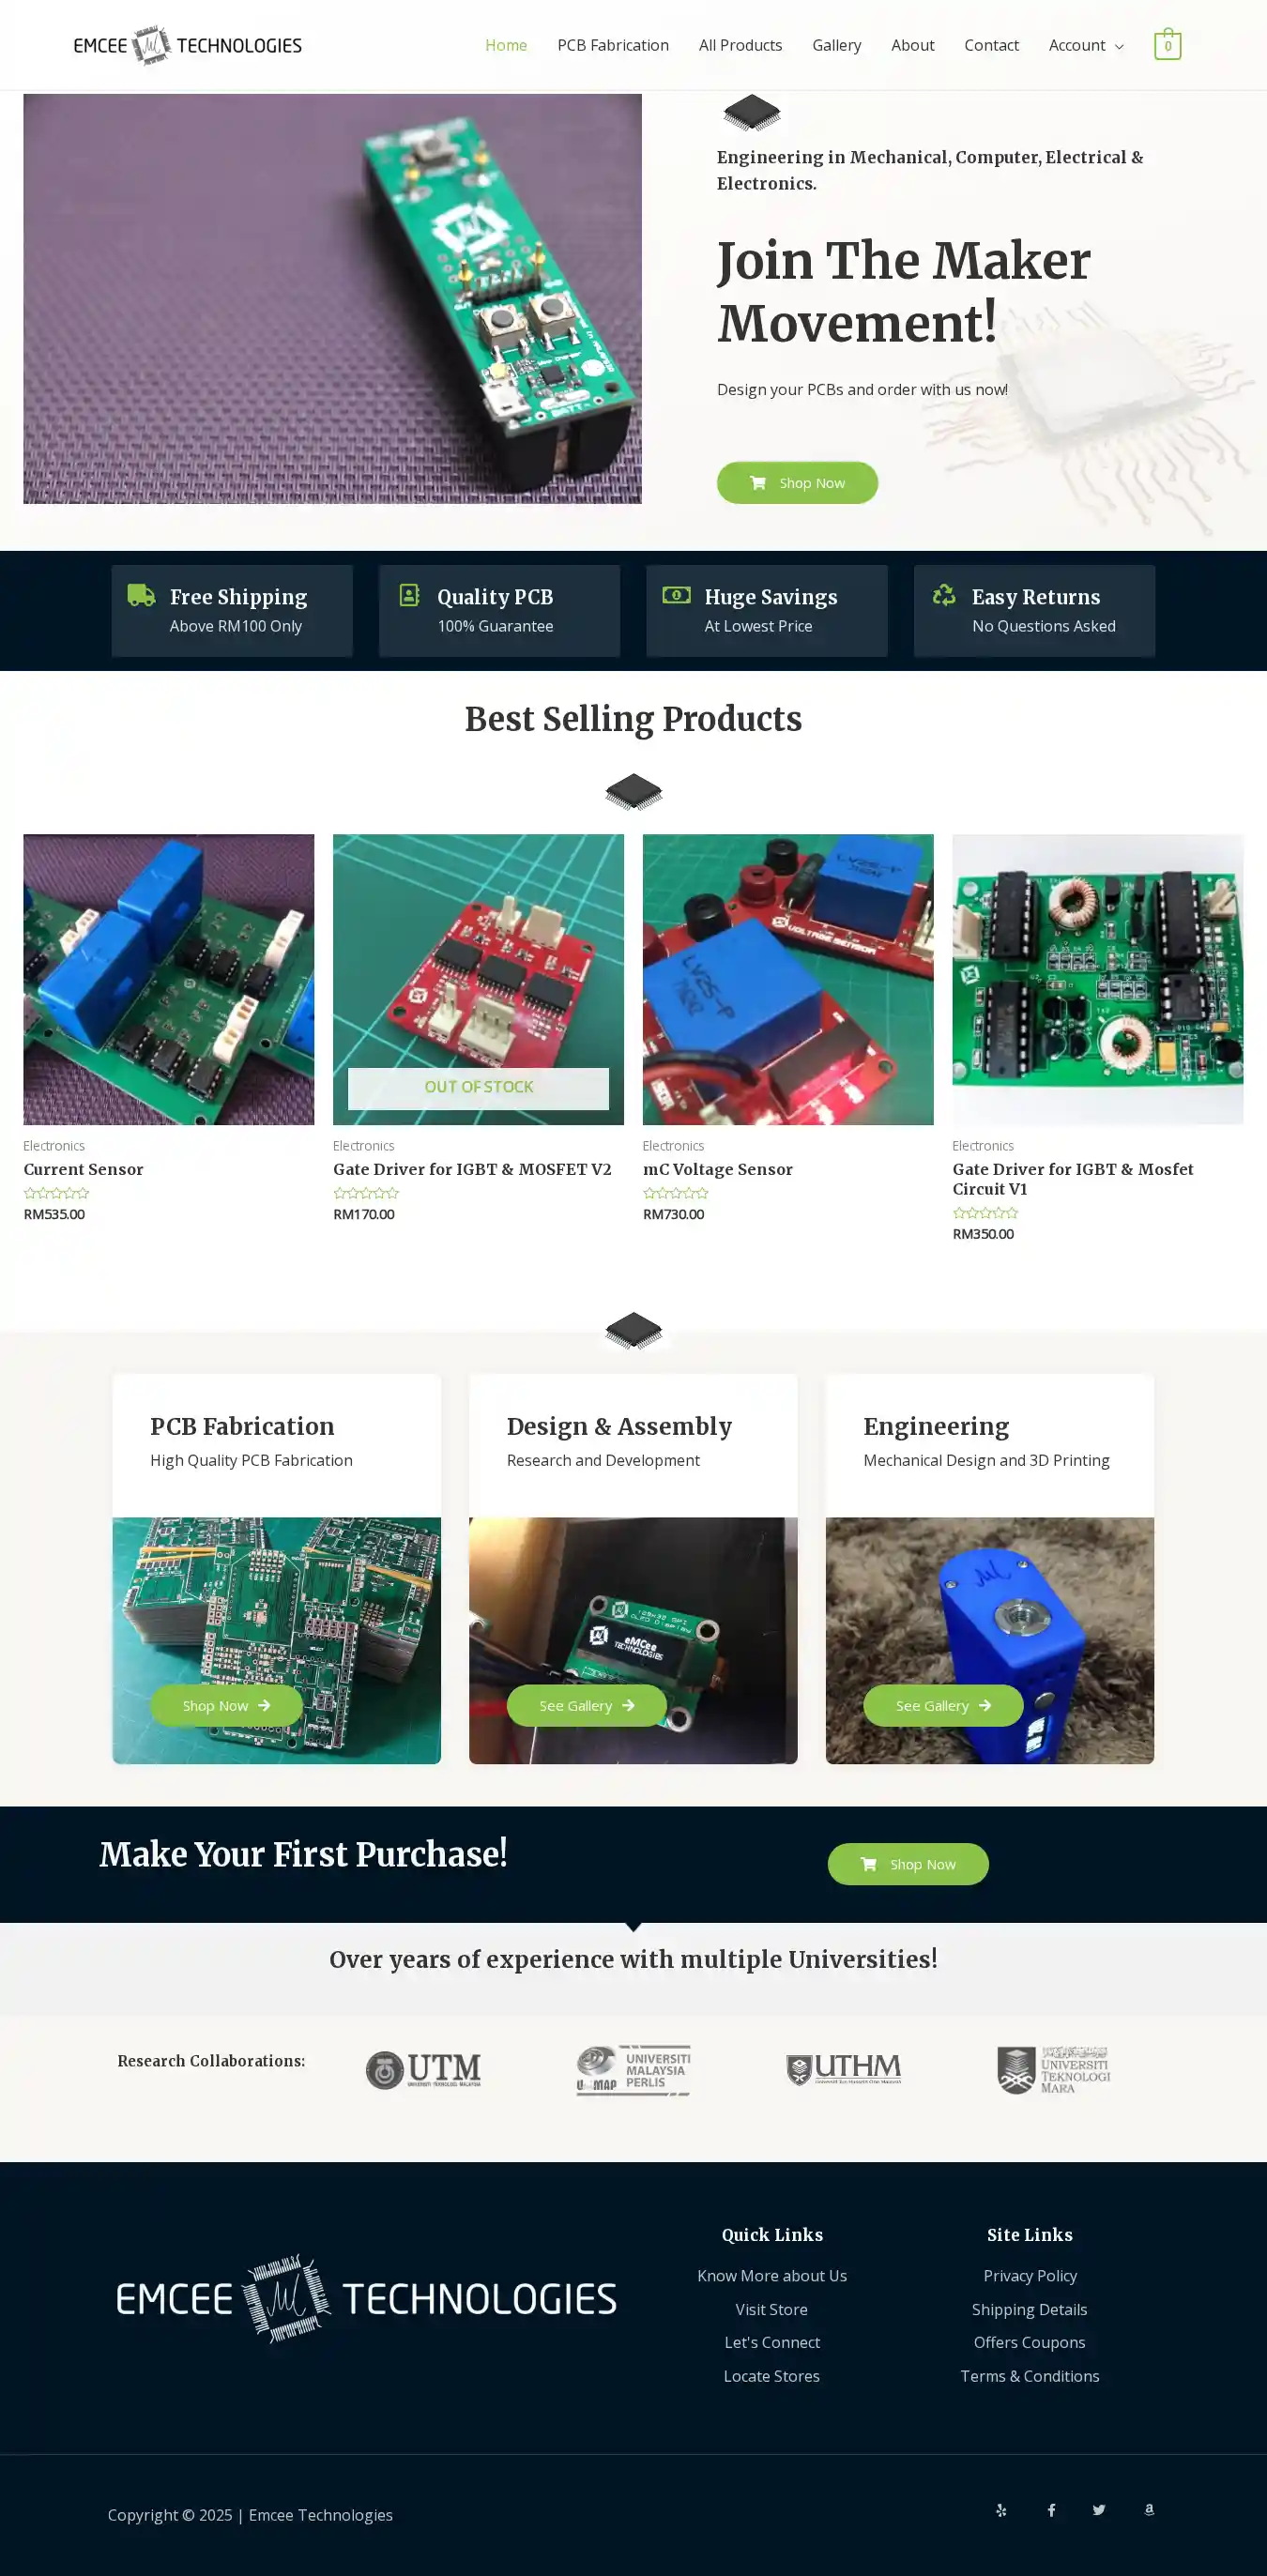The height and width of the screenshot is (2576, 1267).
Task: Click the UTM university logo
Action: [423, 2070]
